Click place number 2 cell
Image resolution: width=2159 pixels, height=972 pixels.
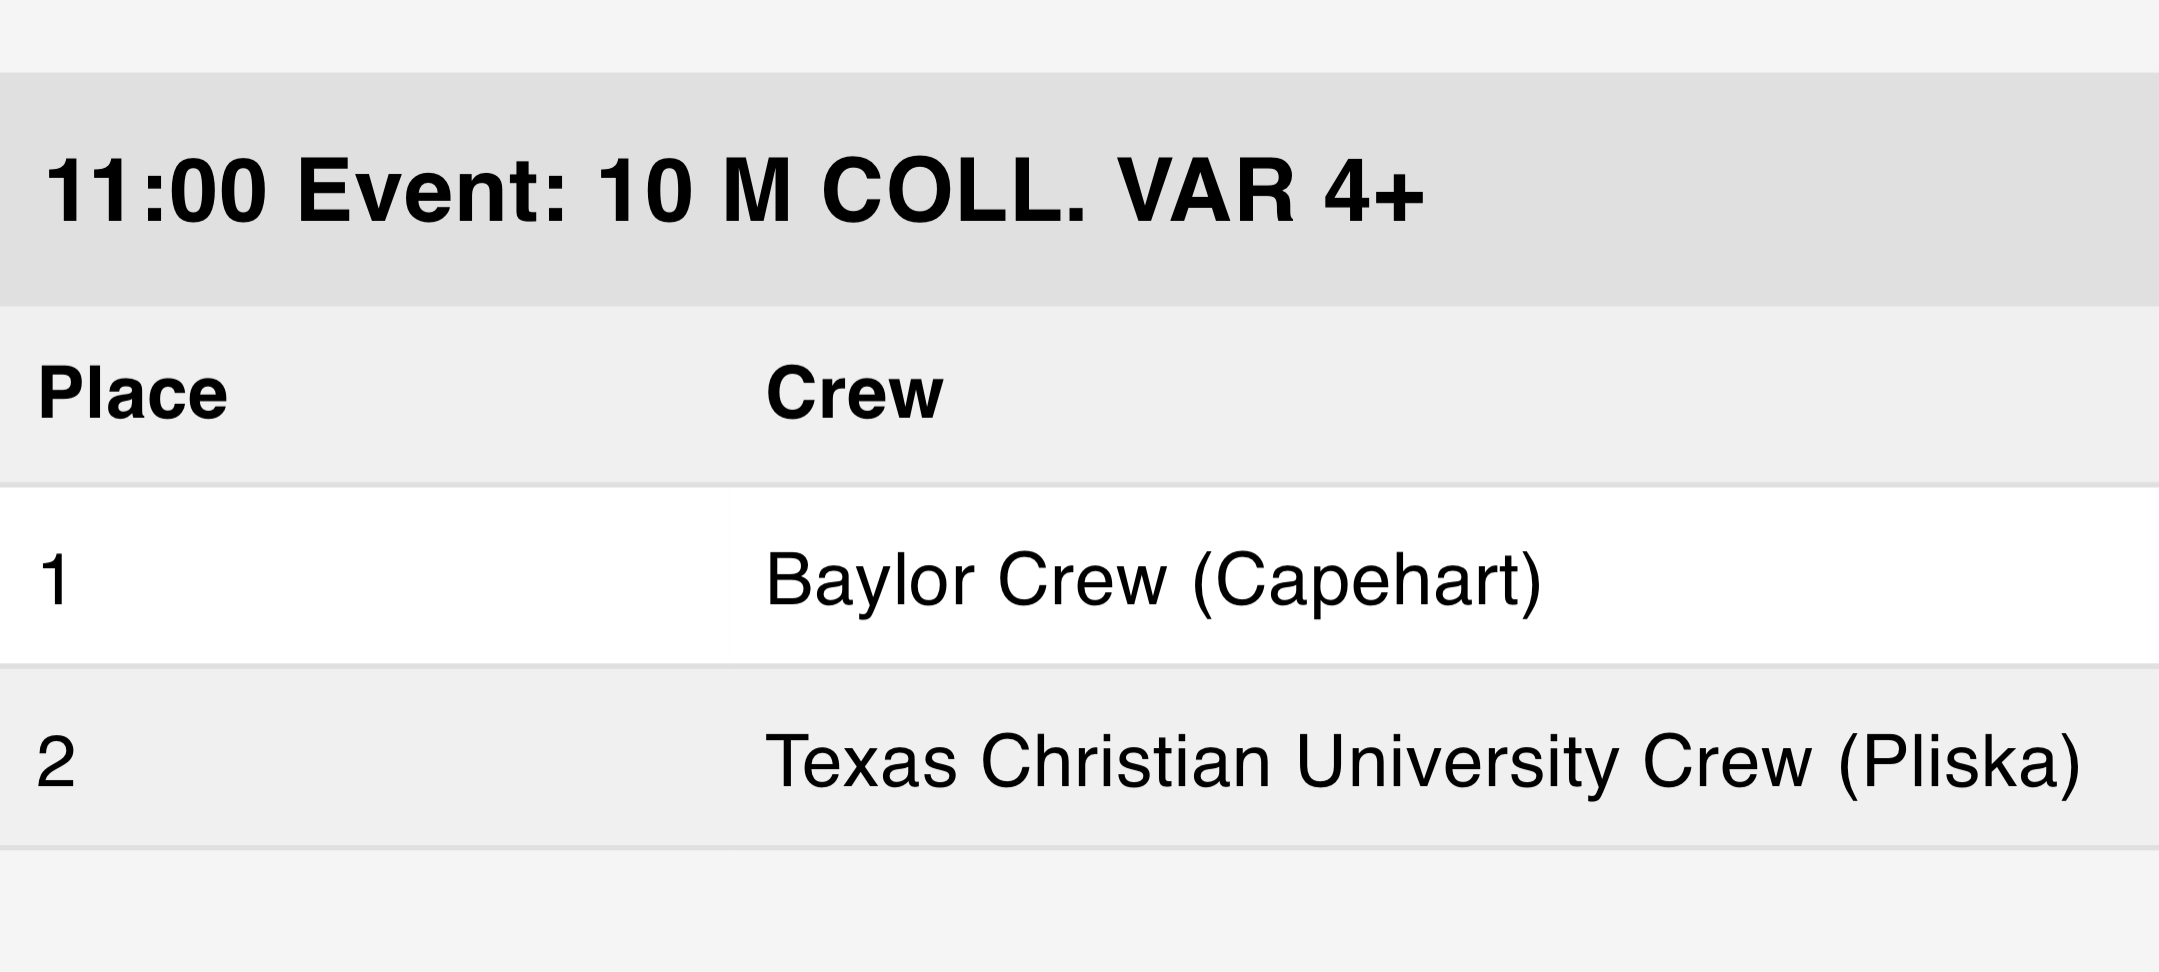coord(56,762)
